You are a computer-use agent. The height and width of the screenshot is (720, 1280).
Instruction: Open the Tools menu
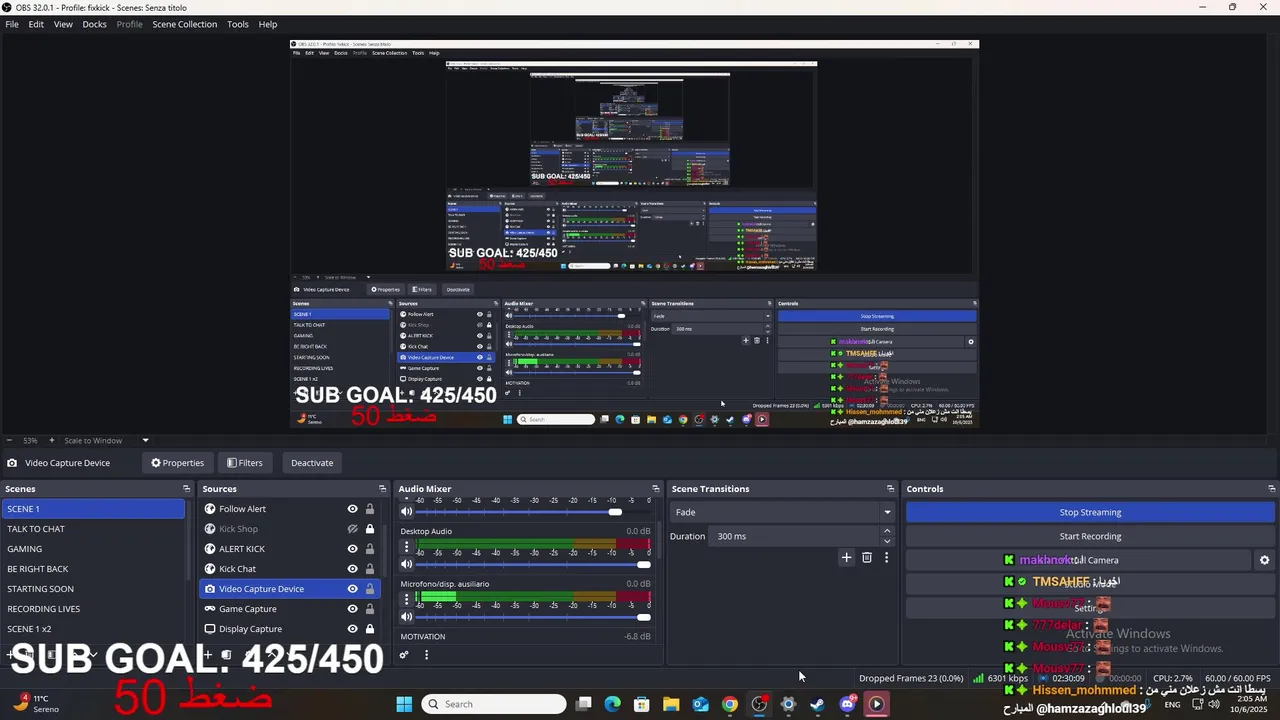[x=238, y=24]
